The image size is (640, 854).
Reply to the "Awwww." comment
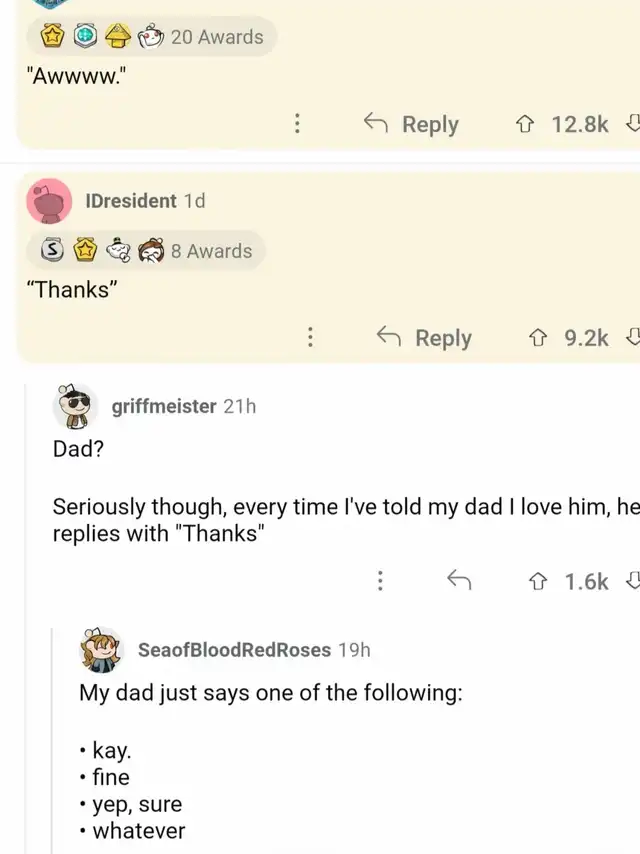point(412,124)
